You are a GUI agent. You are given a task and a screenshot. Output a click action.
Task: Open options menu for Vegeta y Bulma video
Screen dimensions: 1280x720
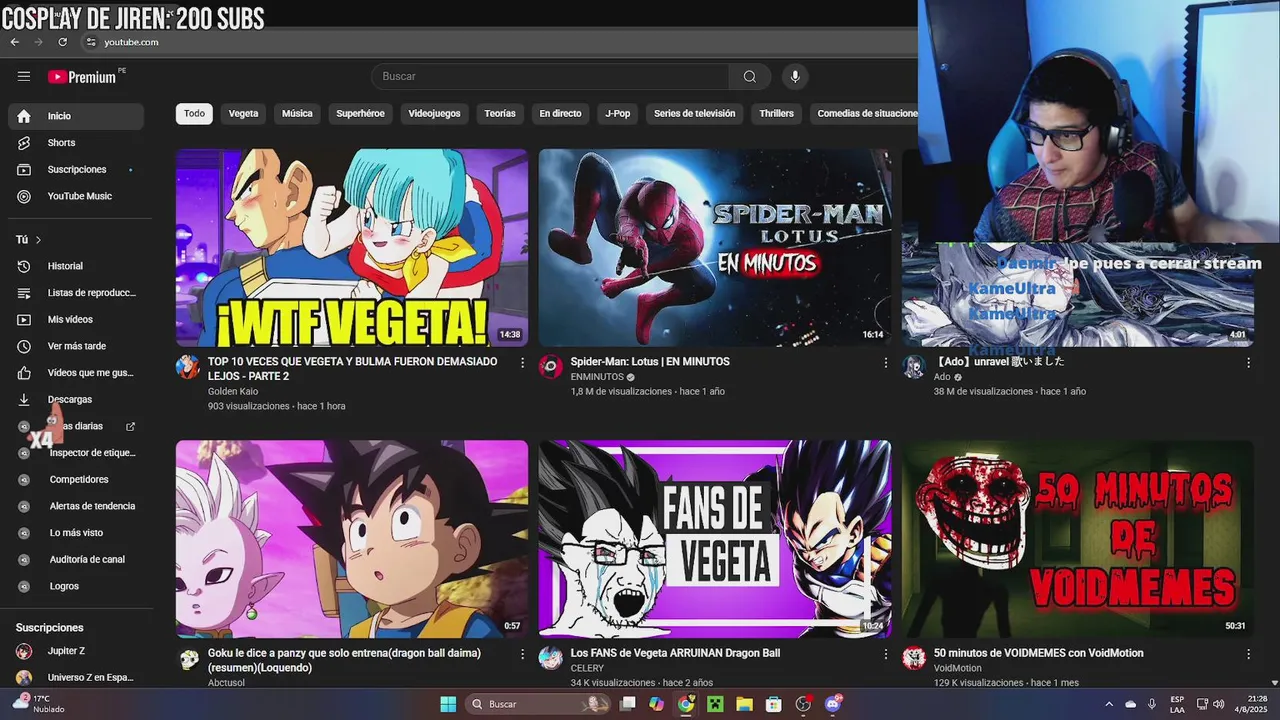[522, 363]
